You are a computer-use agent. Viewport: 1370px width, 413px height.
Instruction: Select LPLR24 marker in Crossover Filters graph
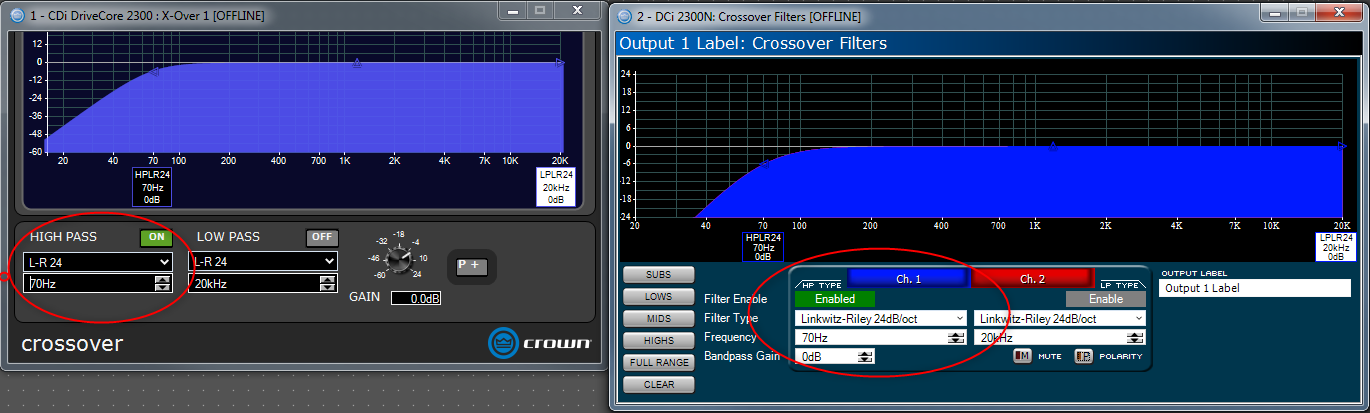[x=1335, y=247]
